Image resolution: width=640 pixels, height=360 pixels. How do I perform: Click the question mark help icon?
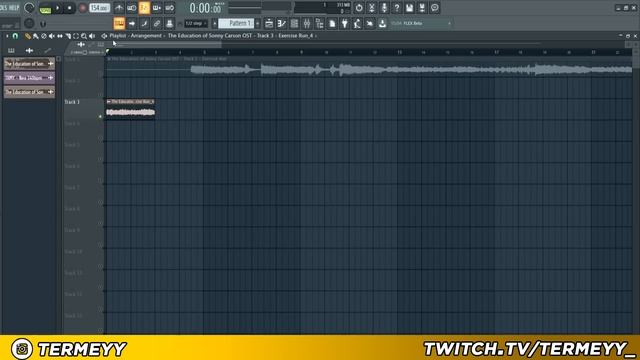click(397, 8)
